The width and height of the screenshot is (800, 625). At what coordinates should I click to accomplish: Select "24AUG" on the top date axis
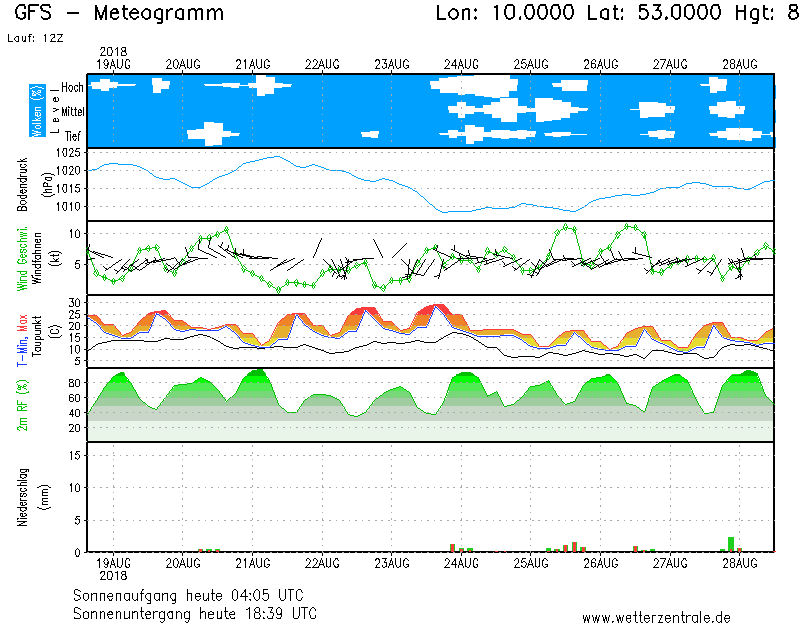point(461,64)
